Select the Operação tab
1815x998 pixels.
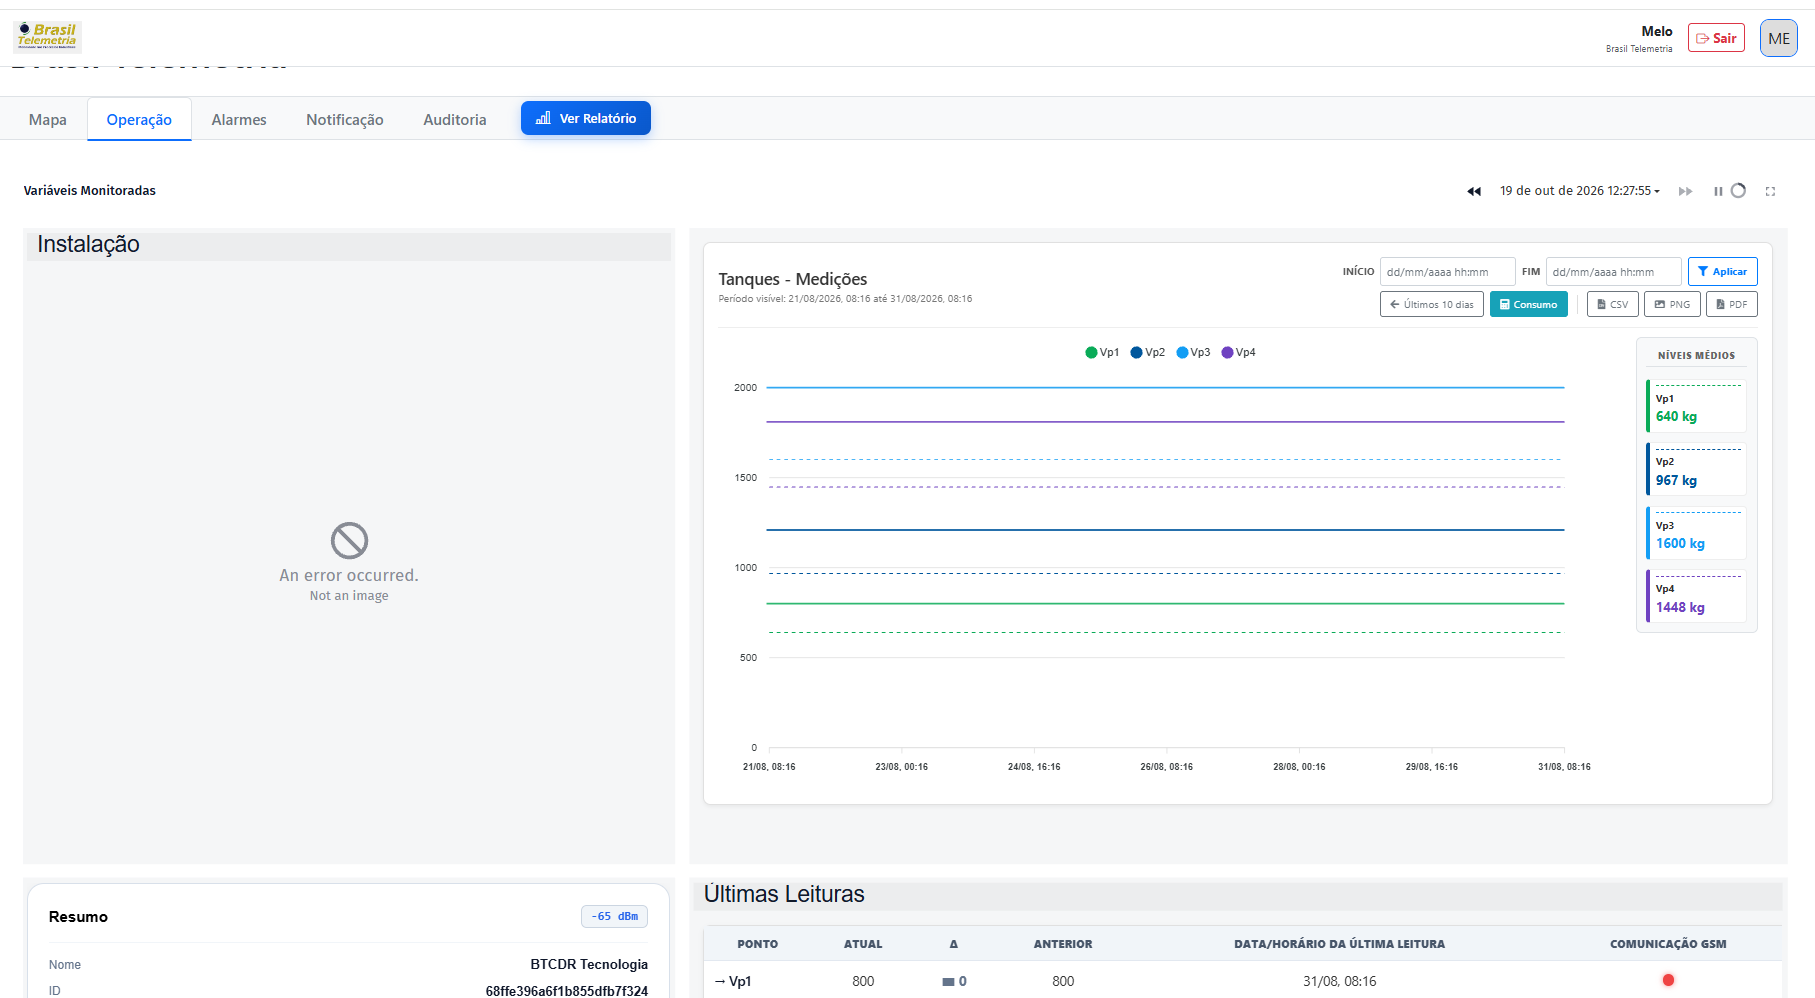pos(139,119)
